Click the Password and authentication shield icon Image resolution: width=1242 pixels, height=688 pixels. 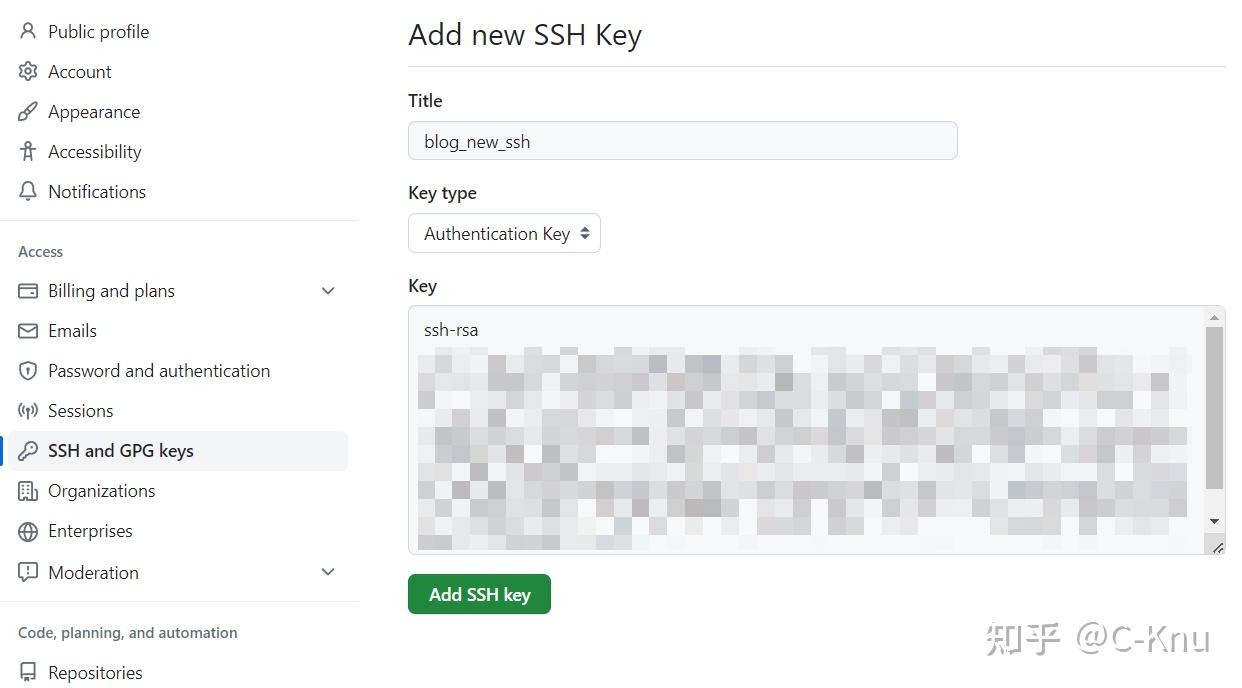pos(29,370)
